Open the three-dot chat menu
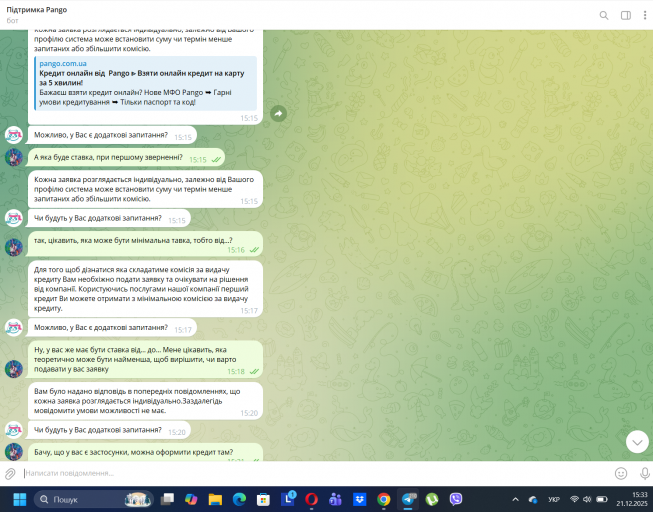Screen dimensions: 653x512 click(x=645, y=15)
